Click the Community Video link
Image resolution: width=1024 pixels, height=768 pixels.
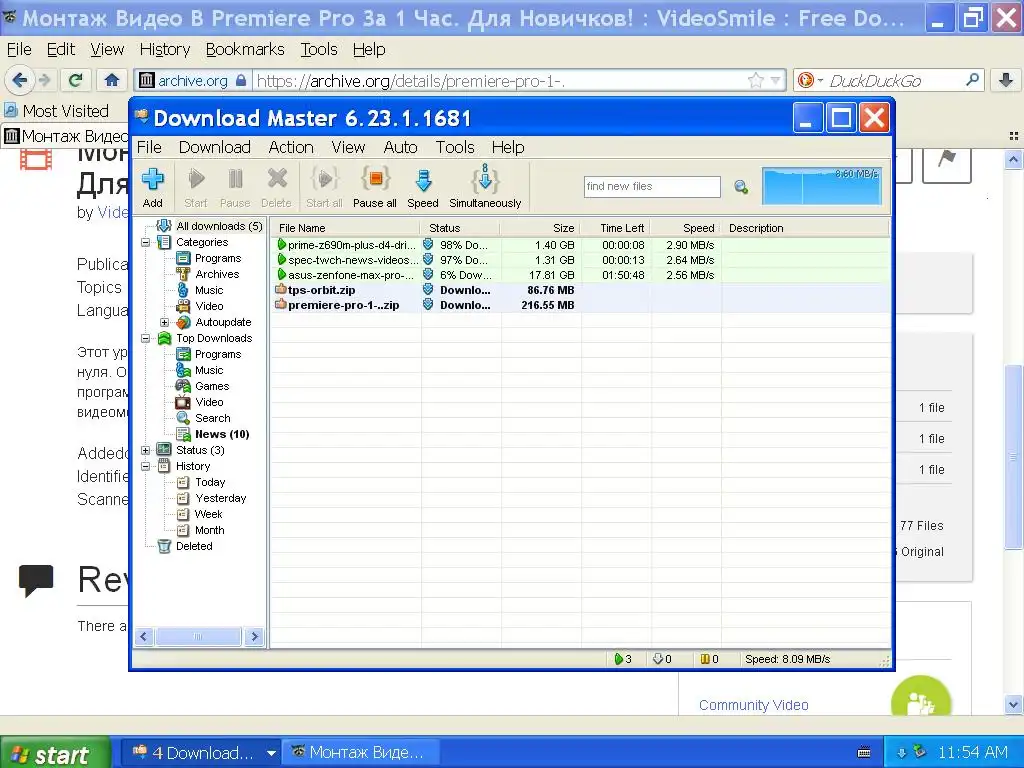coord(754,705)
